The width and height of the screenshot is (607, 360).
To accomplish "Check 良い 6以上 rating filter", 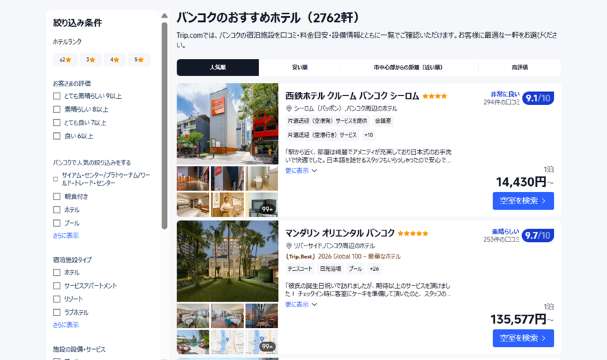I will (57, 136).
